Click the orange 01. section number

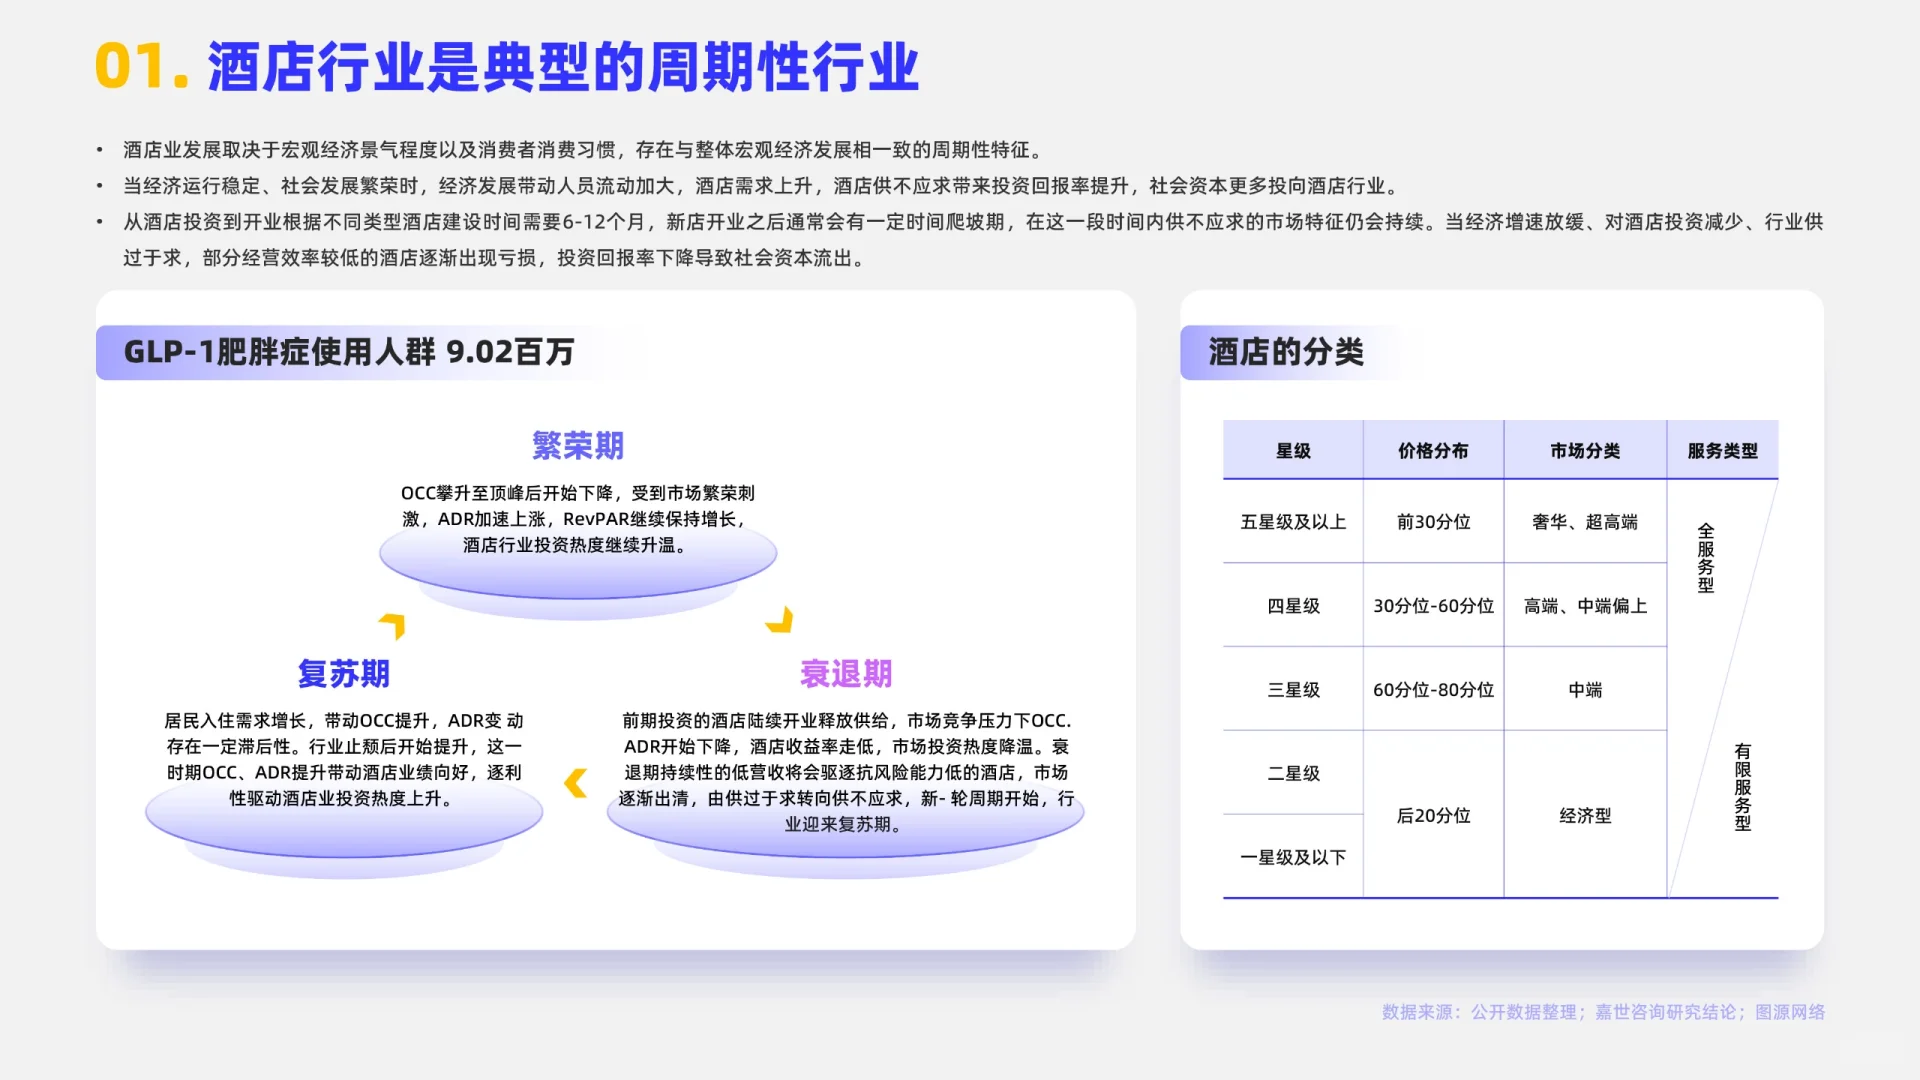coord(141,67)
